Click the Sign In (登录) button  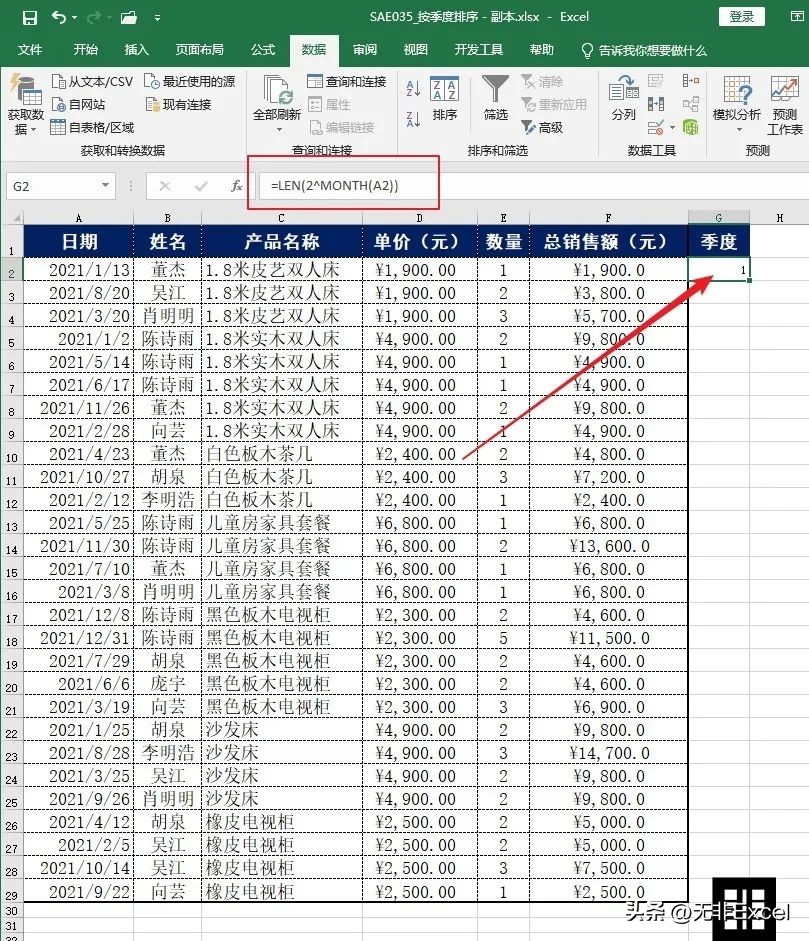(741, 16)
